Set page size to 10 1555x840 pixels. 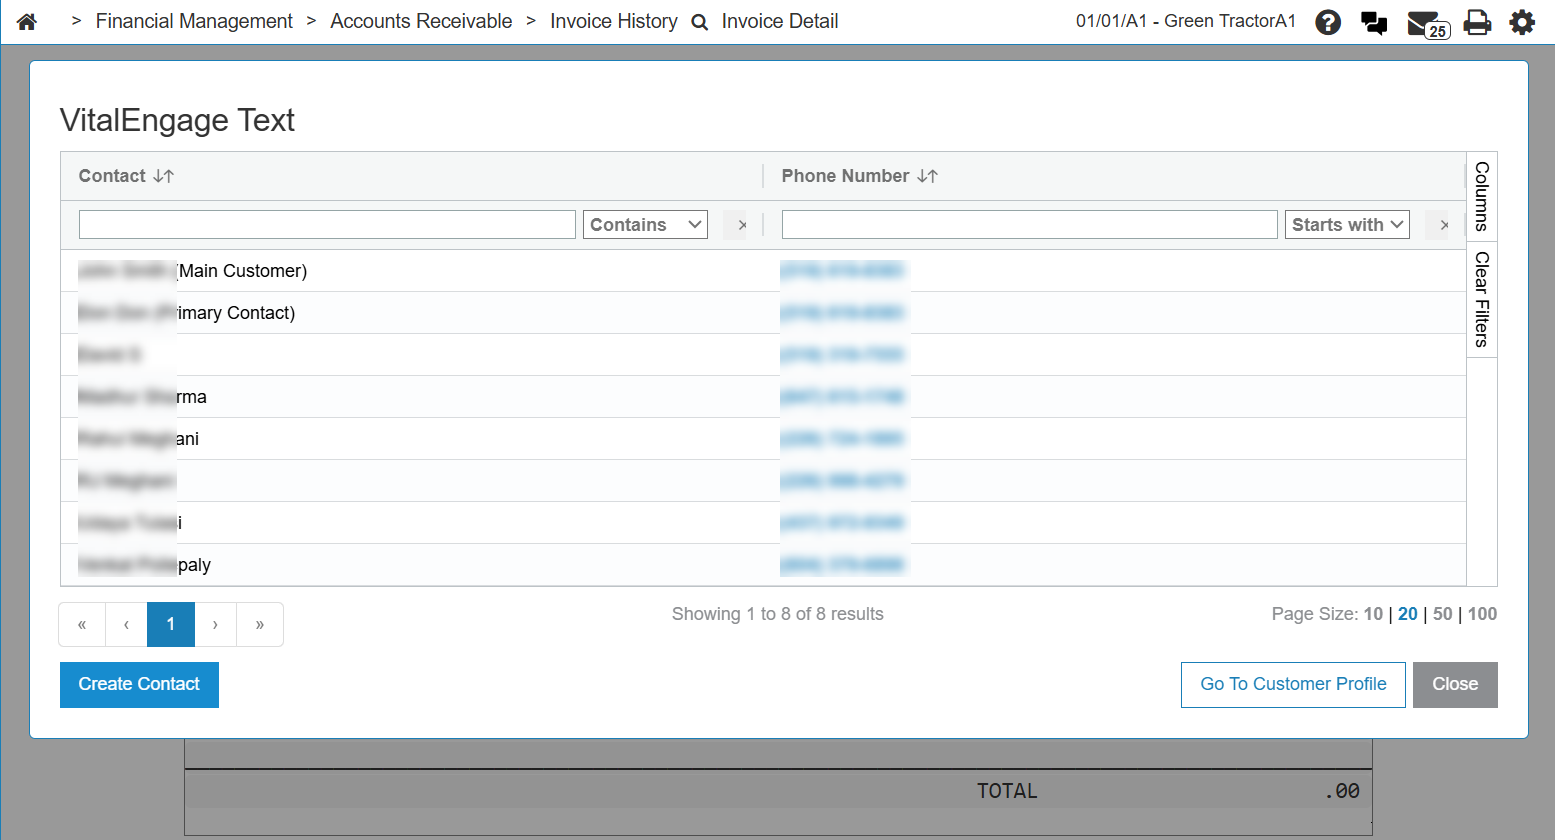[1373, 614]
